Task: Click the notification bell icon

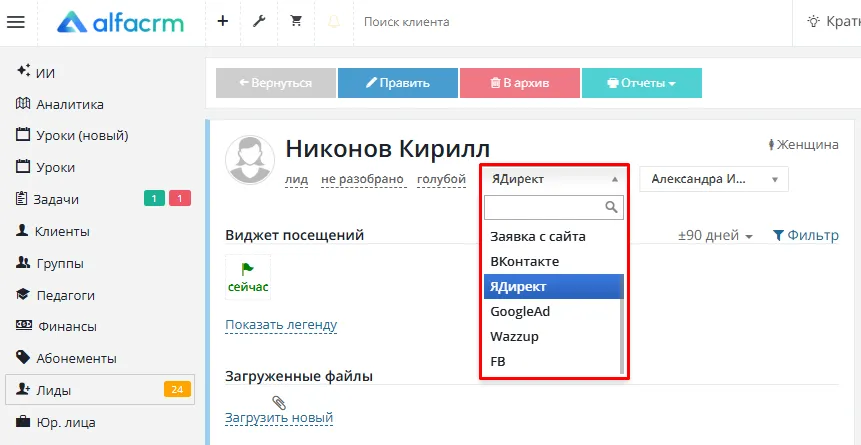Action: (334, 21)
